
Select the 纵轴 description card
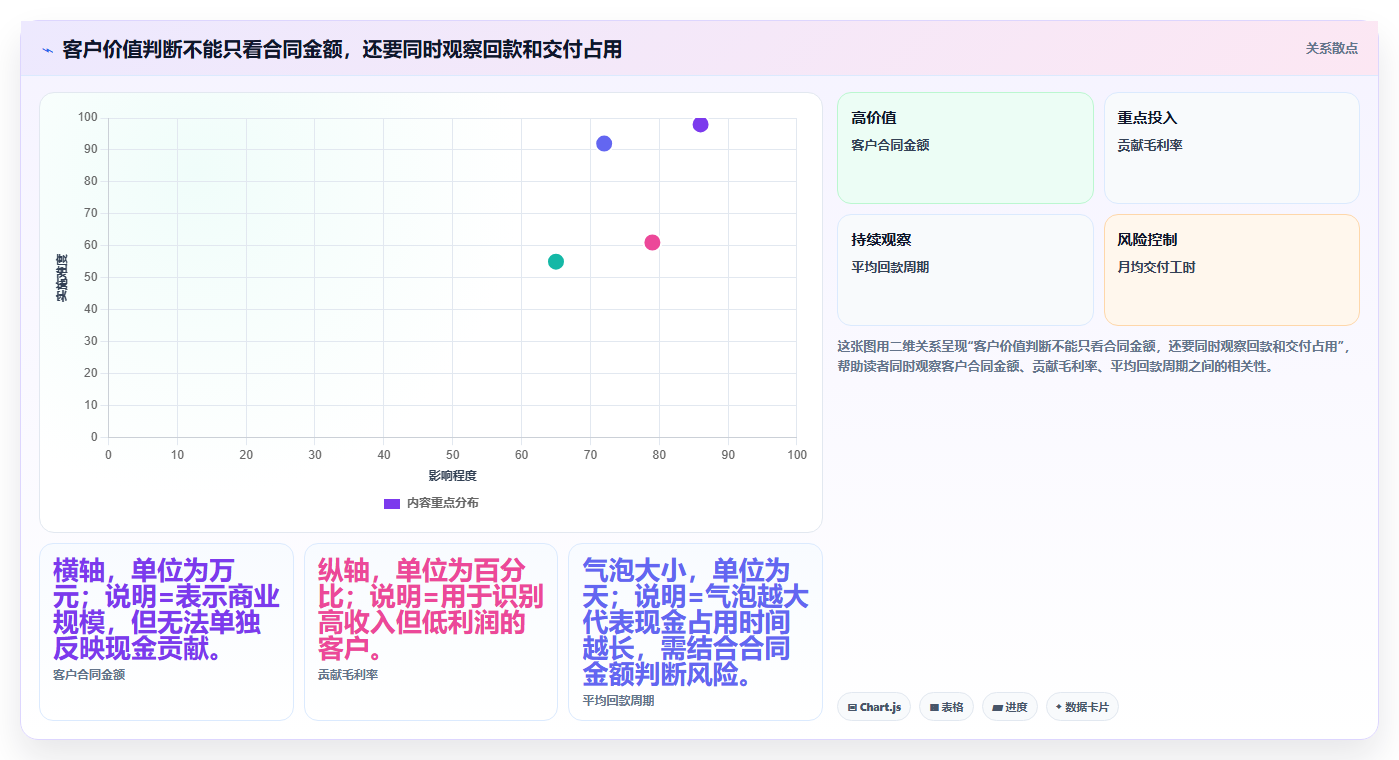pos(431,632)
